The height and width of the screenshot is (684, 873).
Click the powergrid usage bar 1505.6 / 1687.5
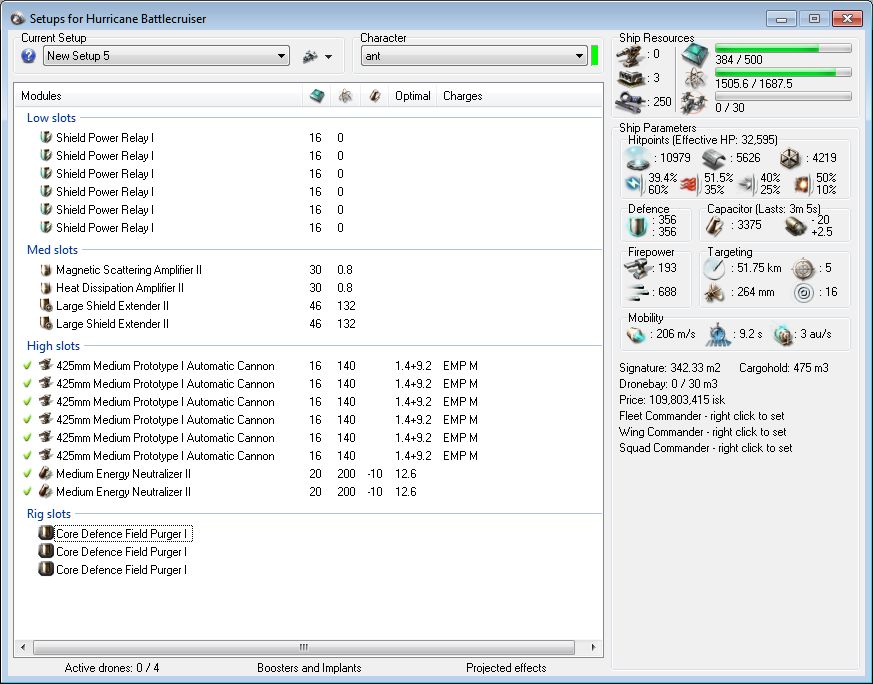pos(783,72)
